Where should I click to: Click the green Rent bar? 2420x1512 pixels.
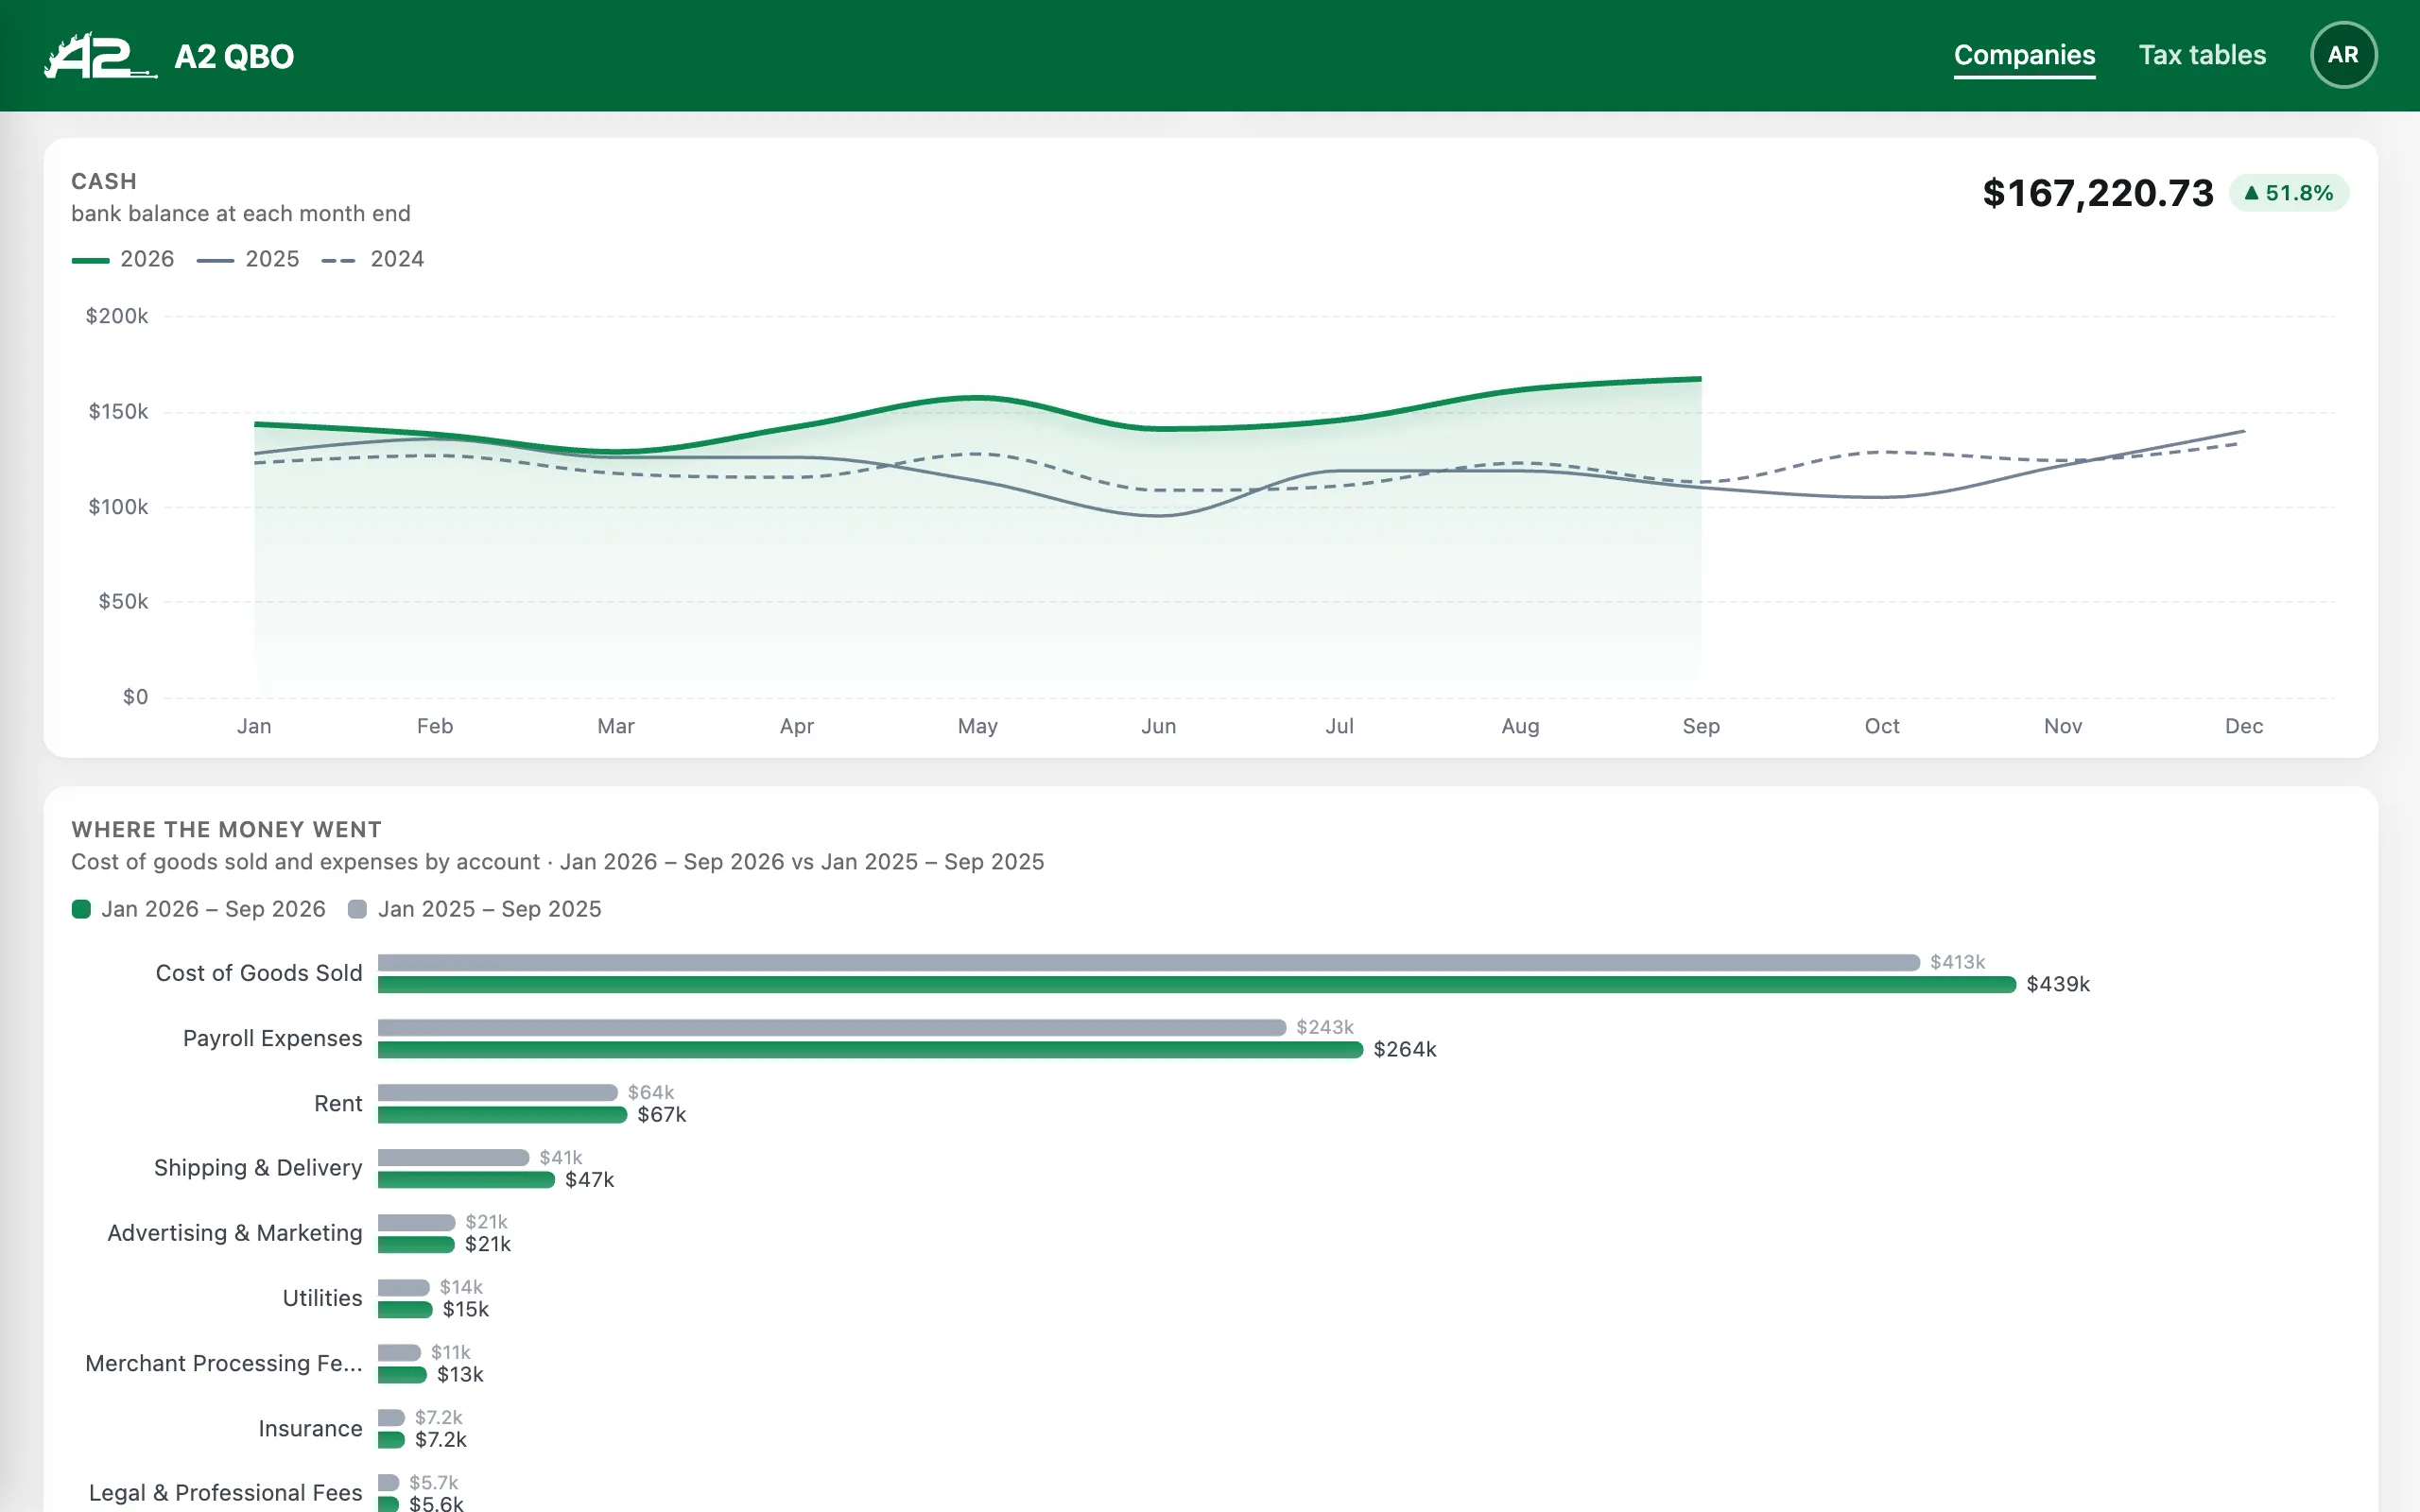(502, 1115)
